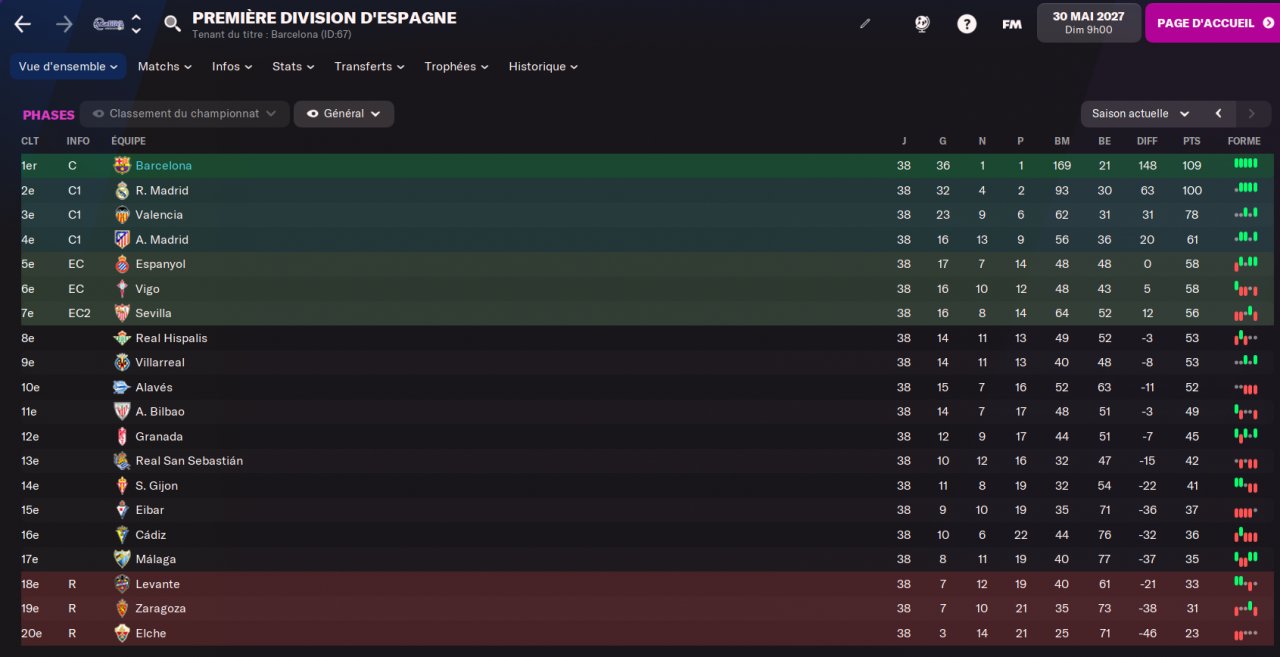
Task: Click the Barcelona club crest
Action: 122,166
